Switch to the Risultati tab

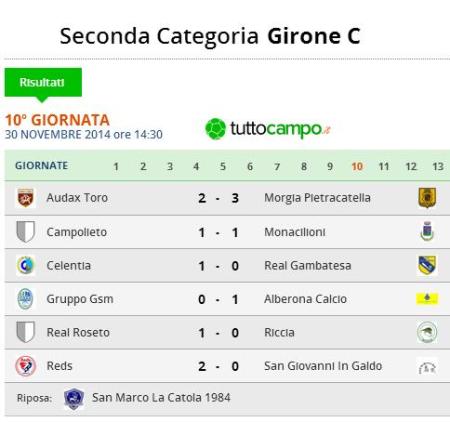click(x=43, y=82)
